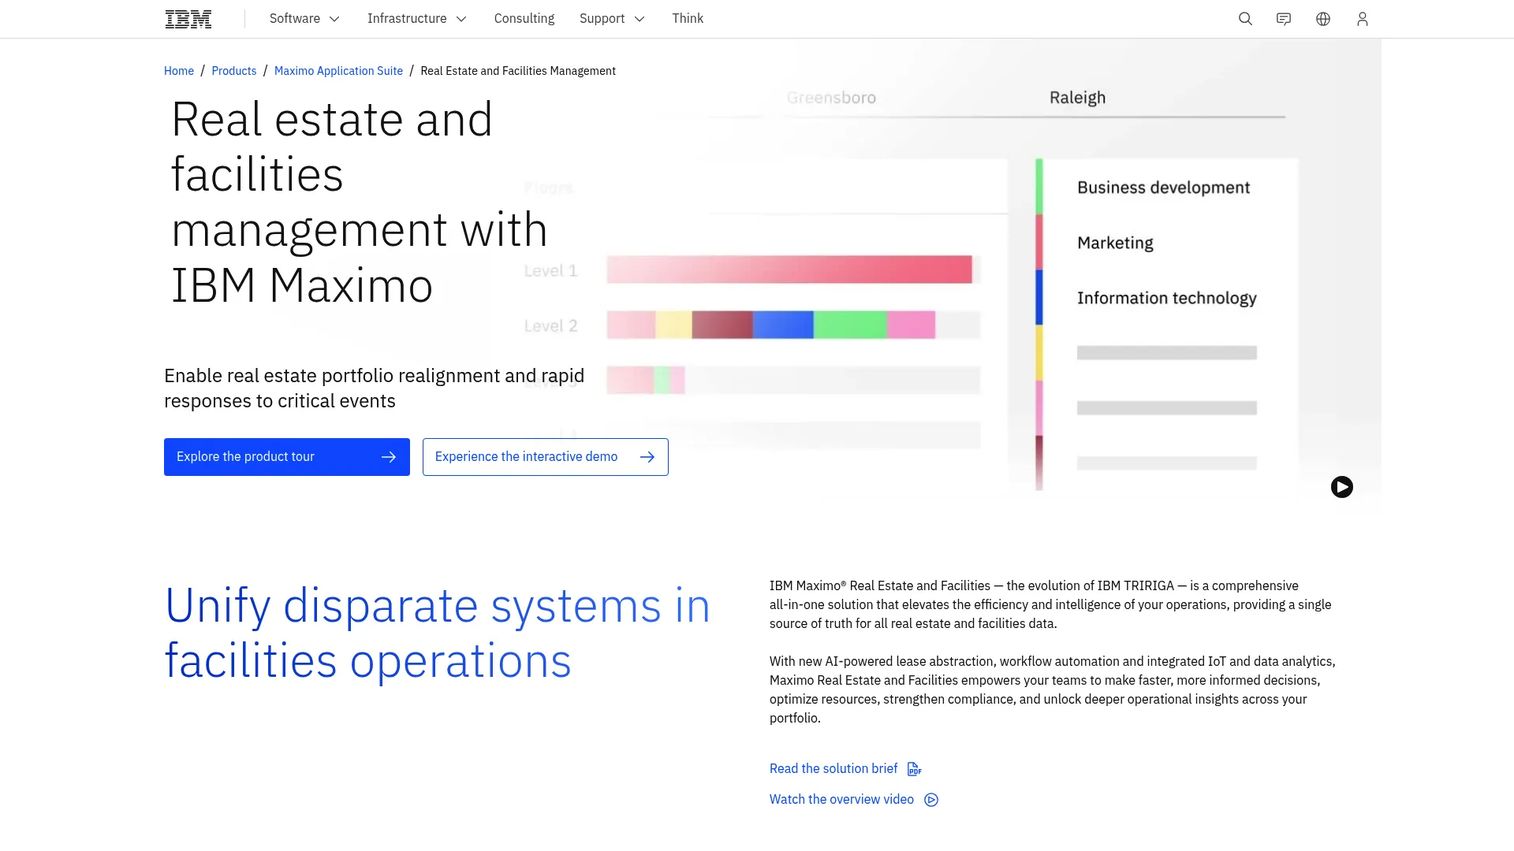Click the Level 2 multicolor bar

click(x=771, y=324)
